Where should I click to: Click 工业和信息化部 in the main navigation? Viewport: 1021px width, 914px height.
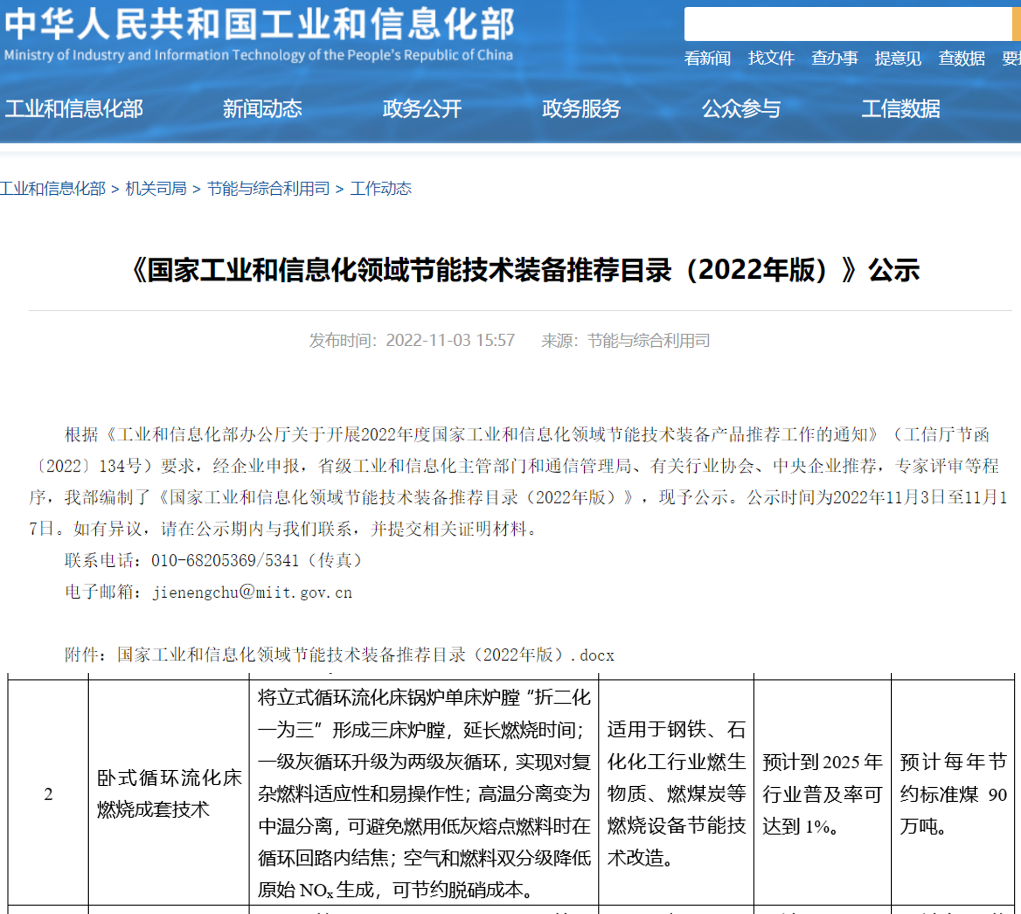click(x=73, y=108)
